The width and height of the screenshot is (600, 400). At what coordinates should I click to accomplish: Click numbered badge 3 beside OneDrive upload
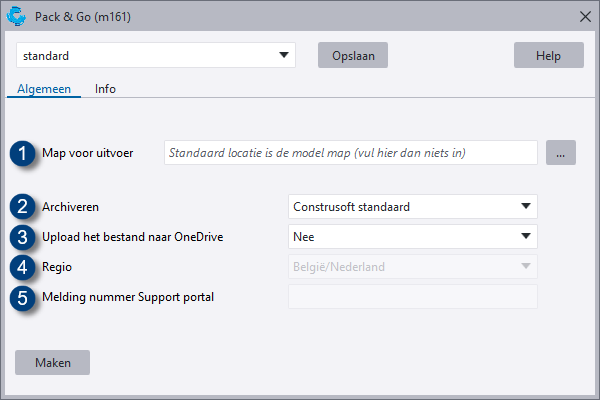coord(22,237)
